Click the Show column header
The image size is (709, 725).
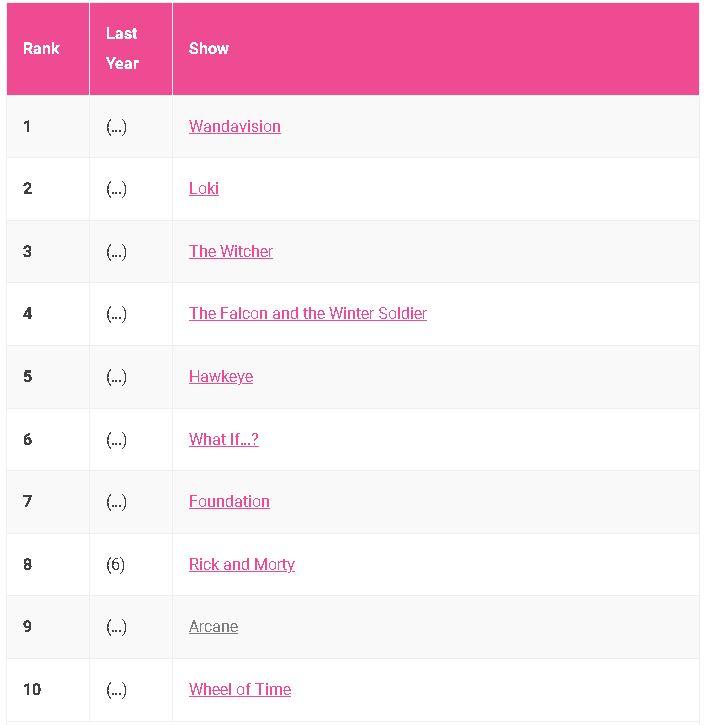pyautogui.click(x=209, y=48)
